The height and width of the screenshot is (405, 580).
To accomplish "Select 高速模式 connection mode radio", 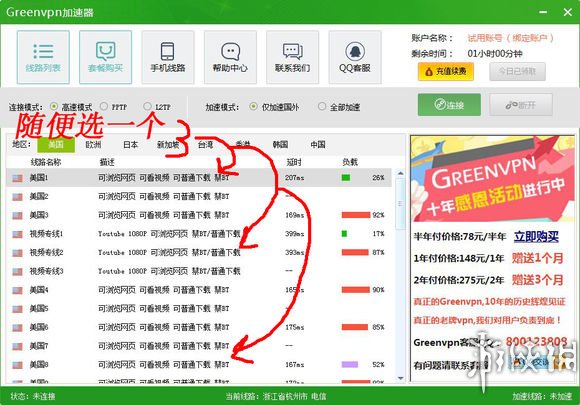I will pos(54,107).
